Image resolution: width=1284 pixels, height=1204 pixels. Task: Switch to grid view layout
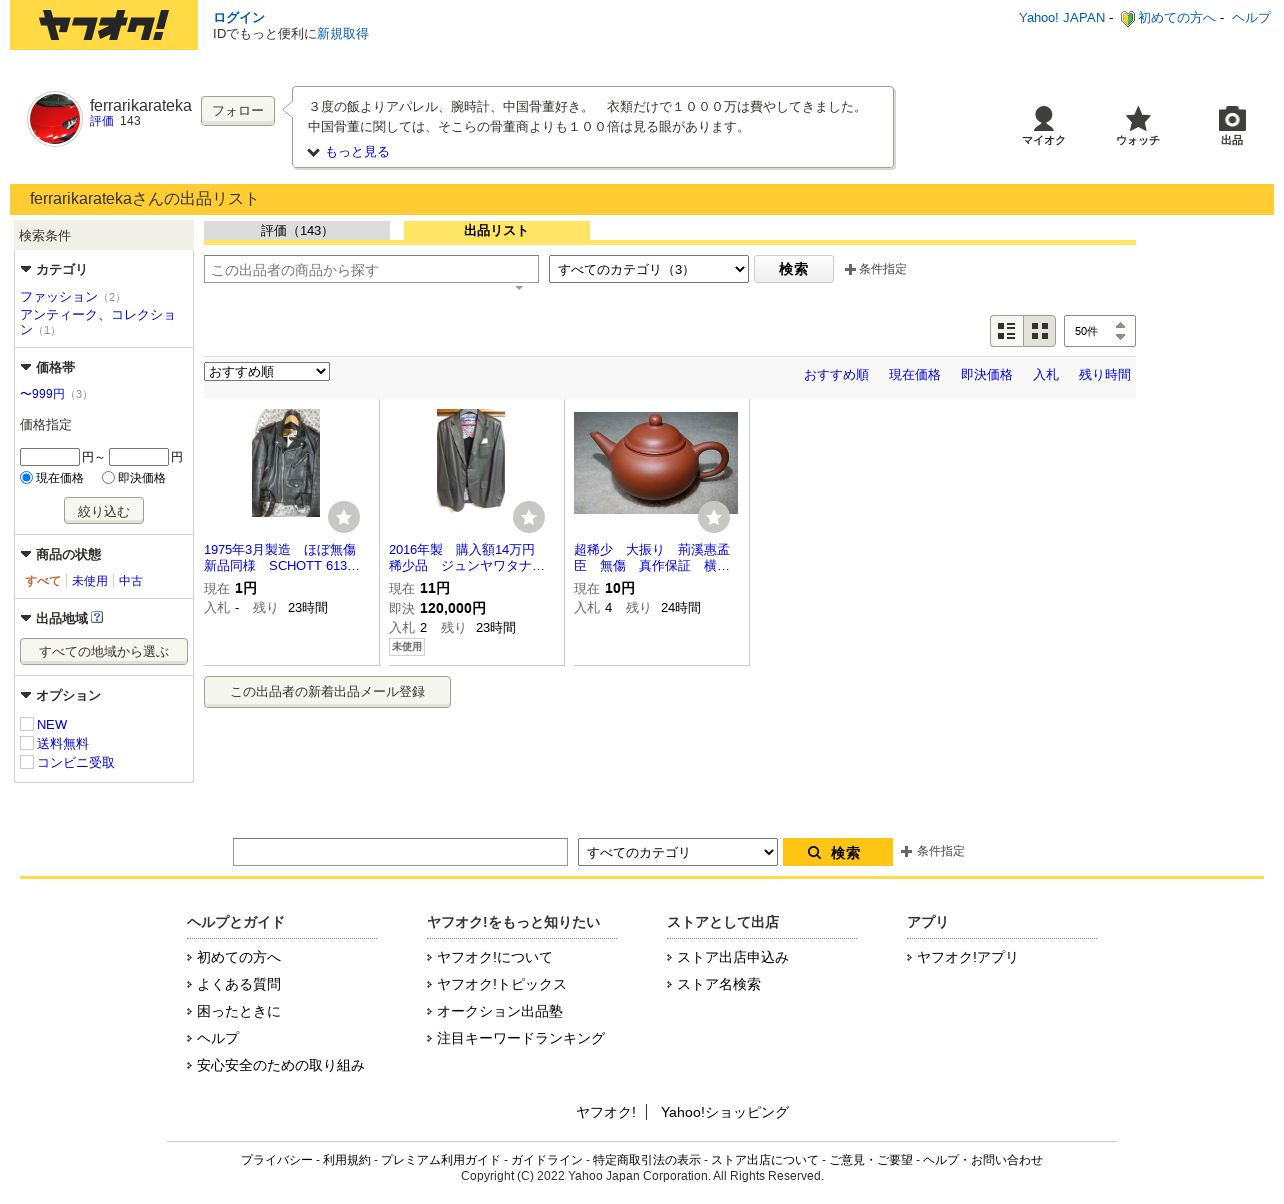pos(1040,331)
